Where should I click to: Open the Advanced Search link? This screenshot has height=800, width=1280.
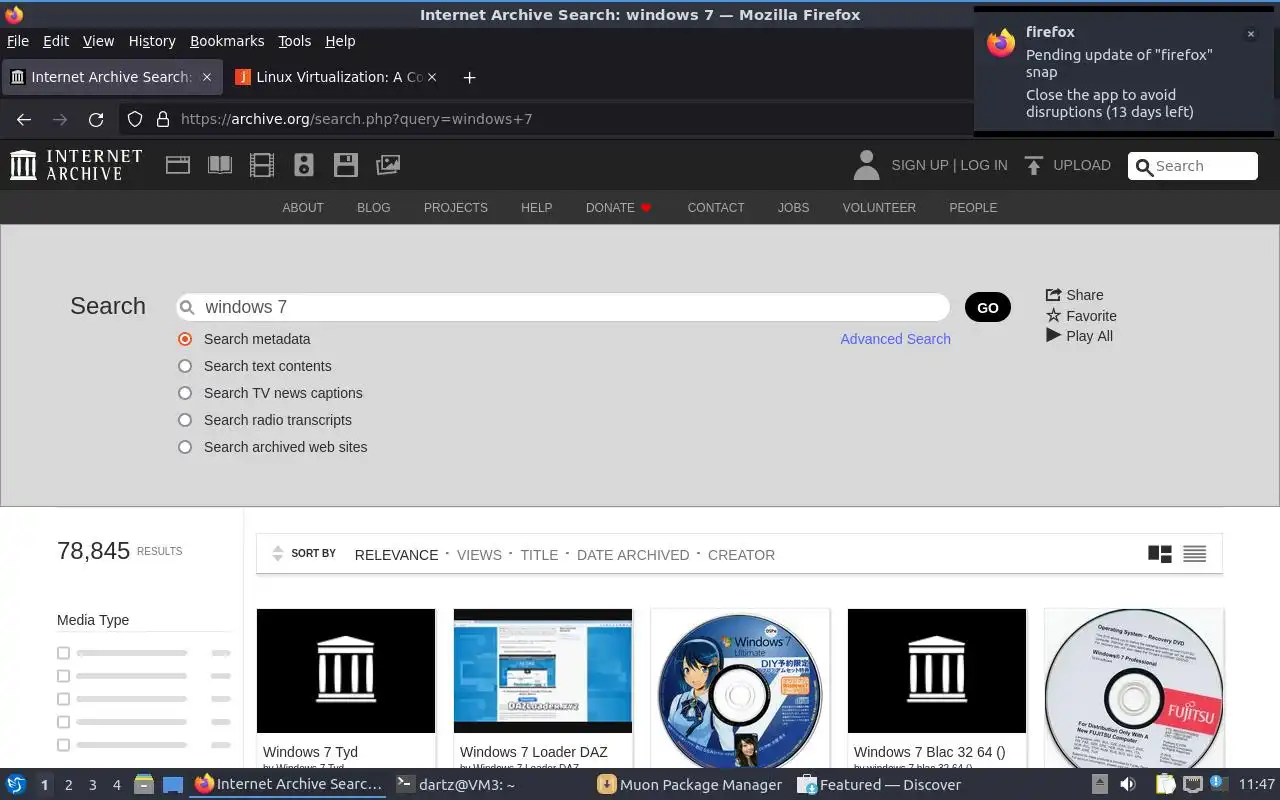click(x=895, y=339)
